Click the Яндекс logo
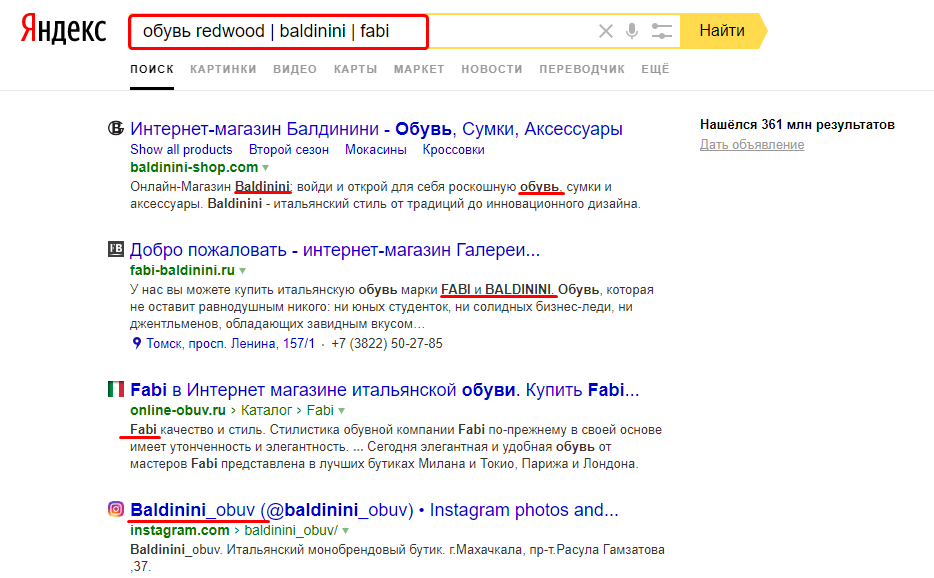 point(63,30)
